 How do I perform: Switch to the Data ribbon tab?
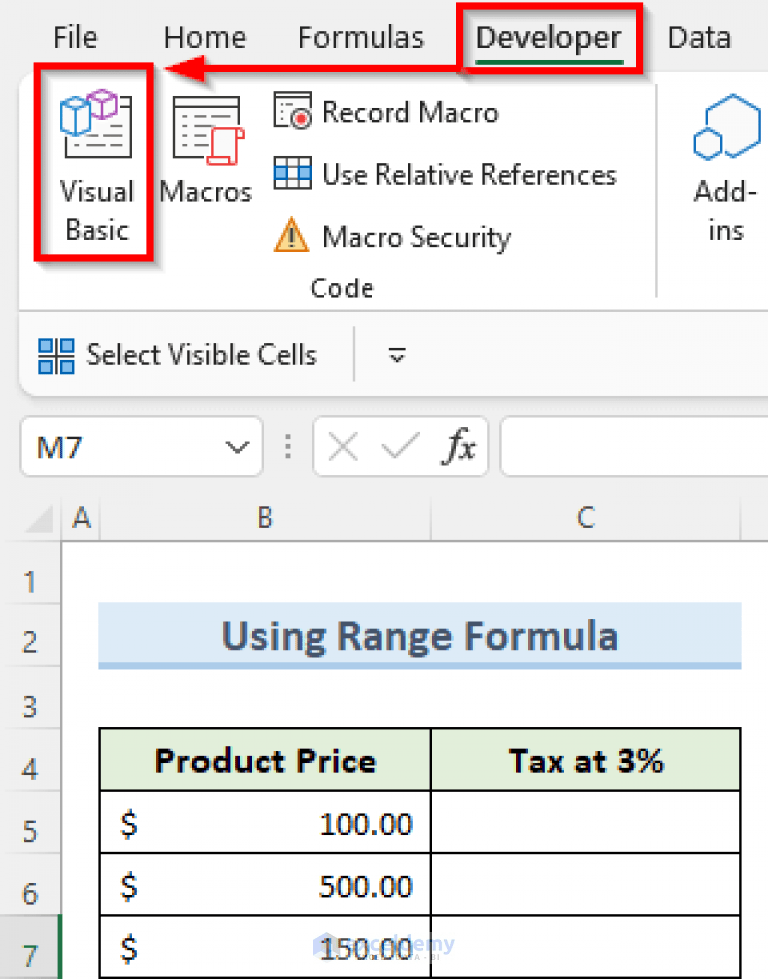[x=699, y=37]
